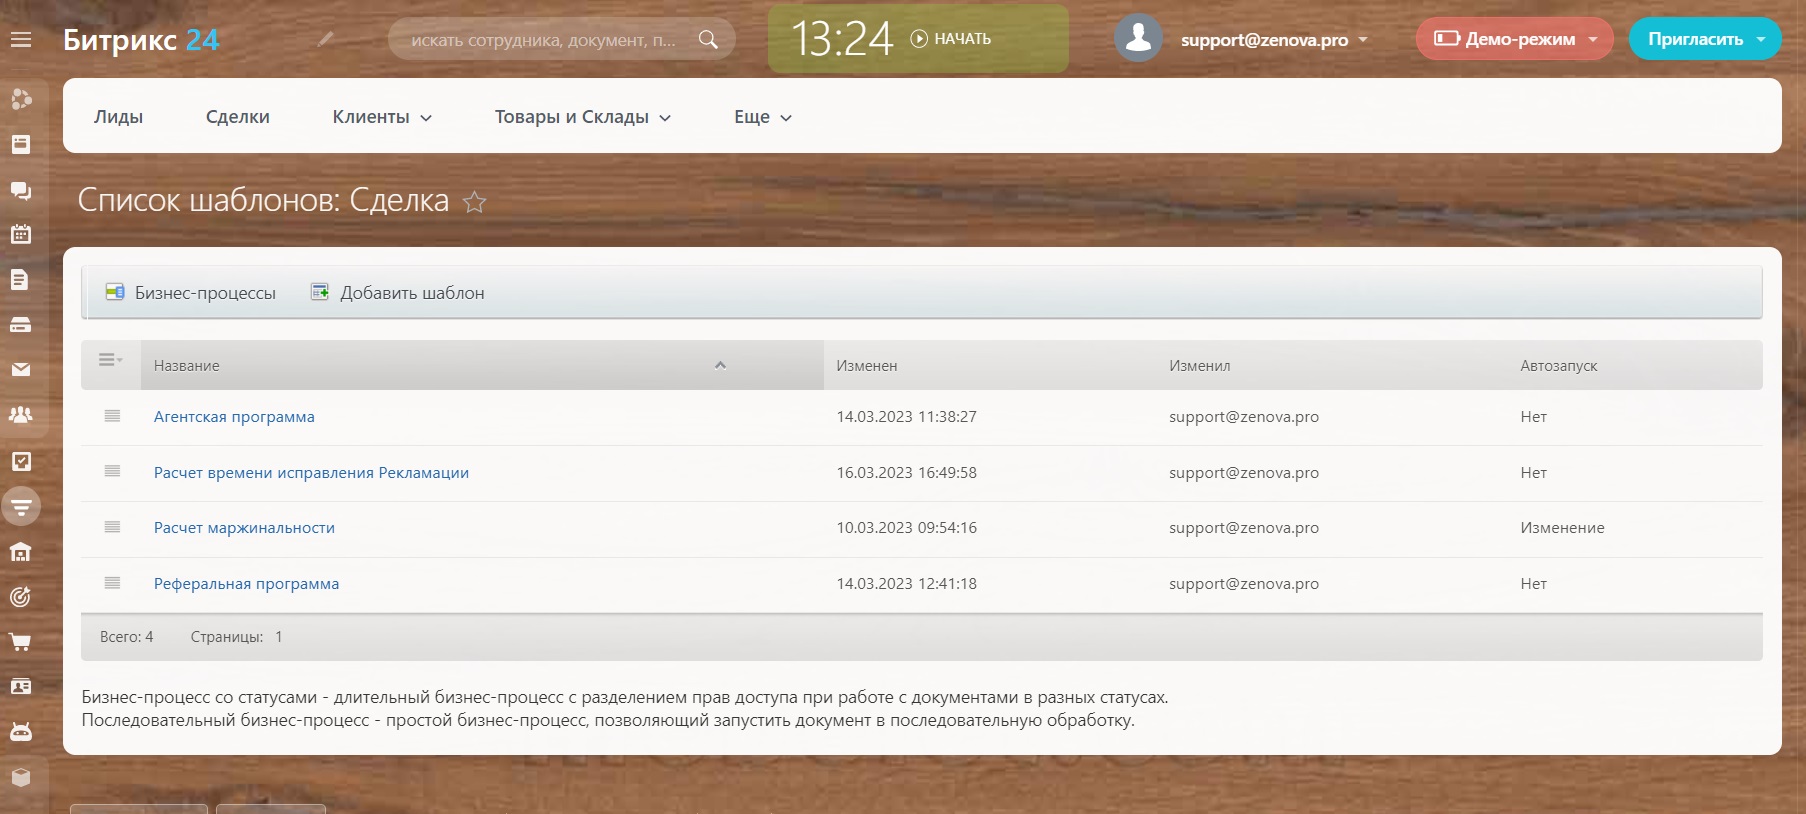This screenshot has width=1806, height=814.
Task: Click the pencil edit icon beside the logo
Action: [x=325, y=39]
